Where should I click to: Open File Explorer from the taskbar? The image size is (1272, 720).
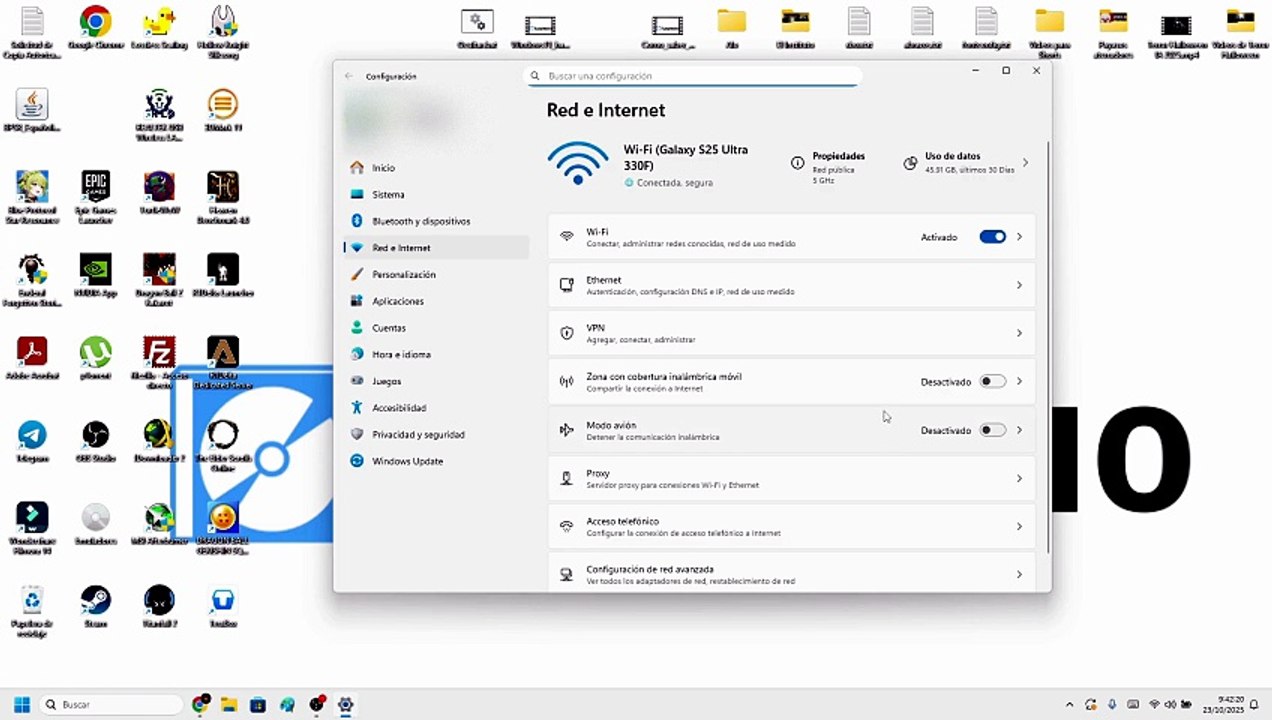tap(228, 704)
